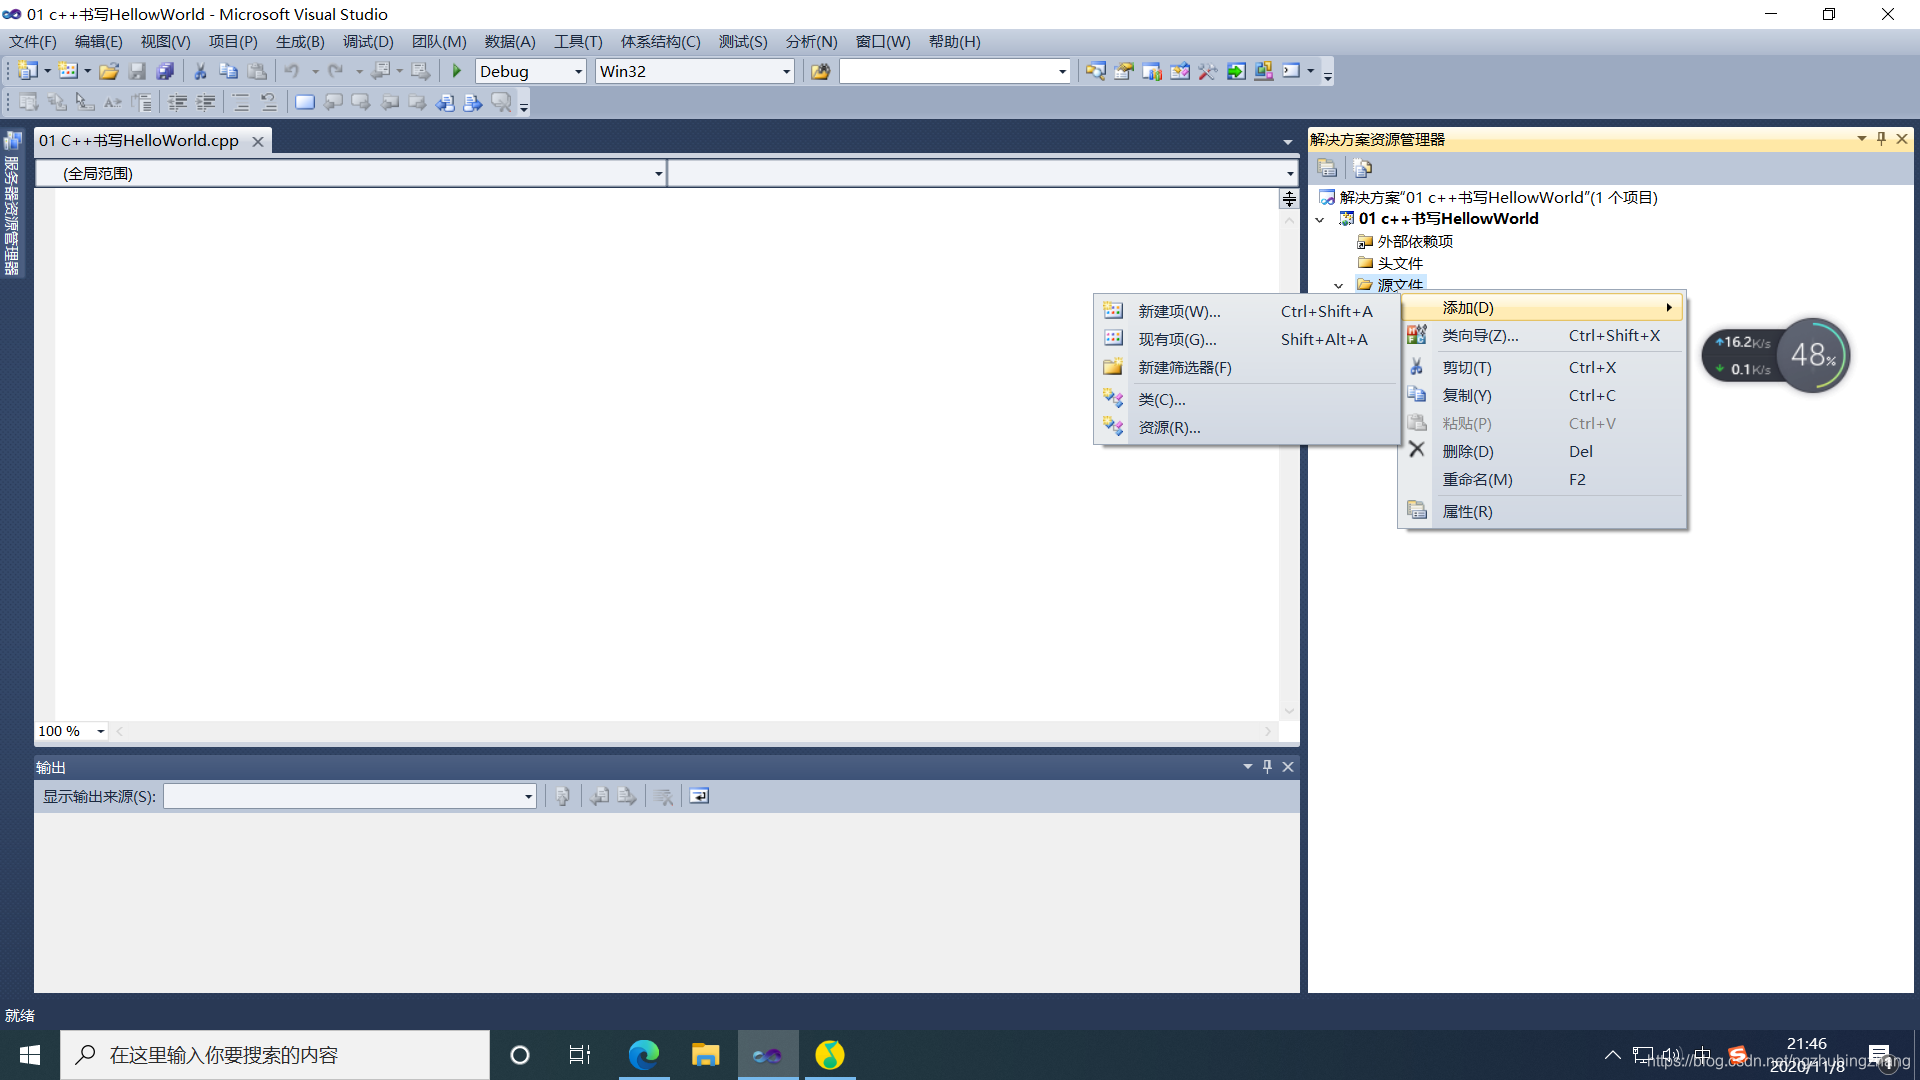Choose 新建筛选器(F) in the submenu
The height and width of the screenshot is (1080, 1920).
pyautogui.click(x=1247, y=367)
